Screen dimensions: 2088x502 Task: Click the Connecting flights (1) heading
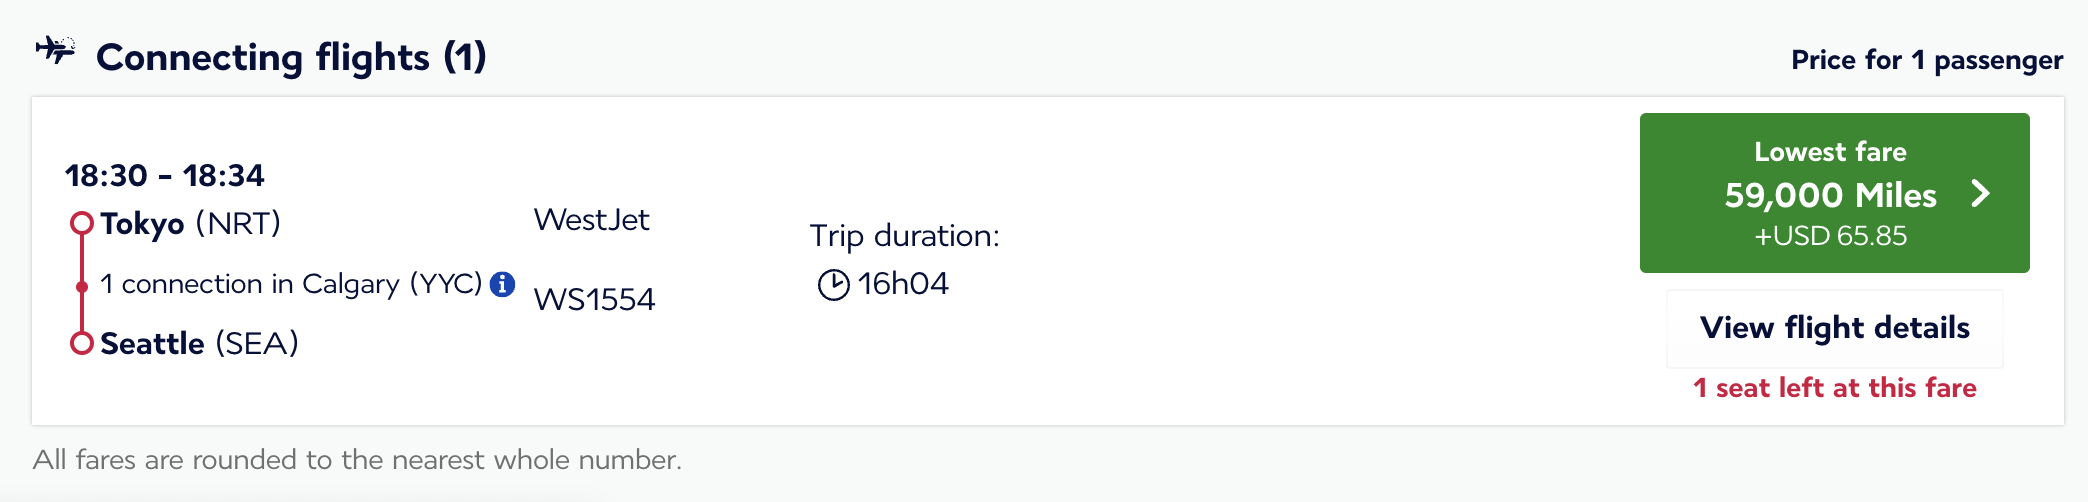[x=291, y=58]
